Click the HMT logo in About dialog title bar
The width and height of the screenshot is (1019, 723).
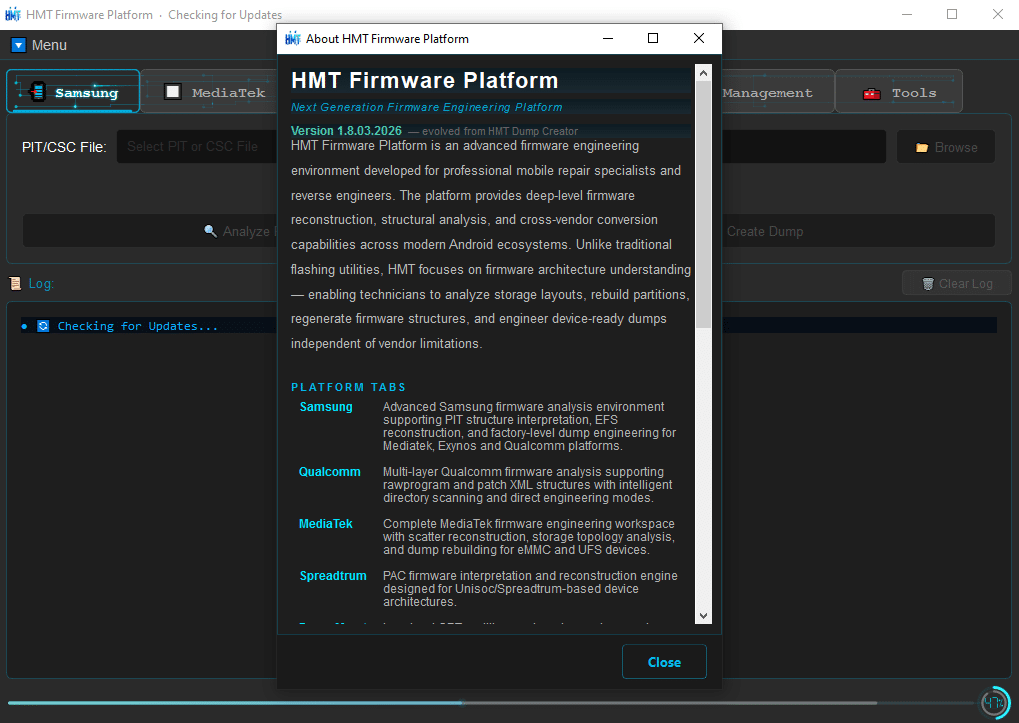(x=293, y=39)
